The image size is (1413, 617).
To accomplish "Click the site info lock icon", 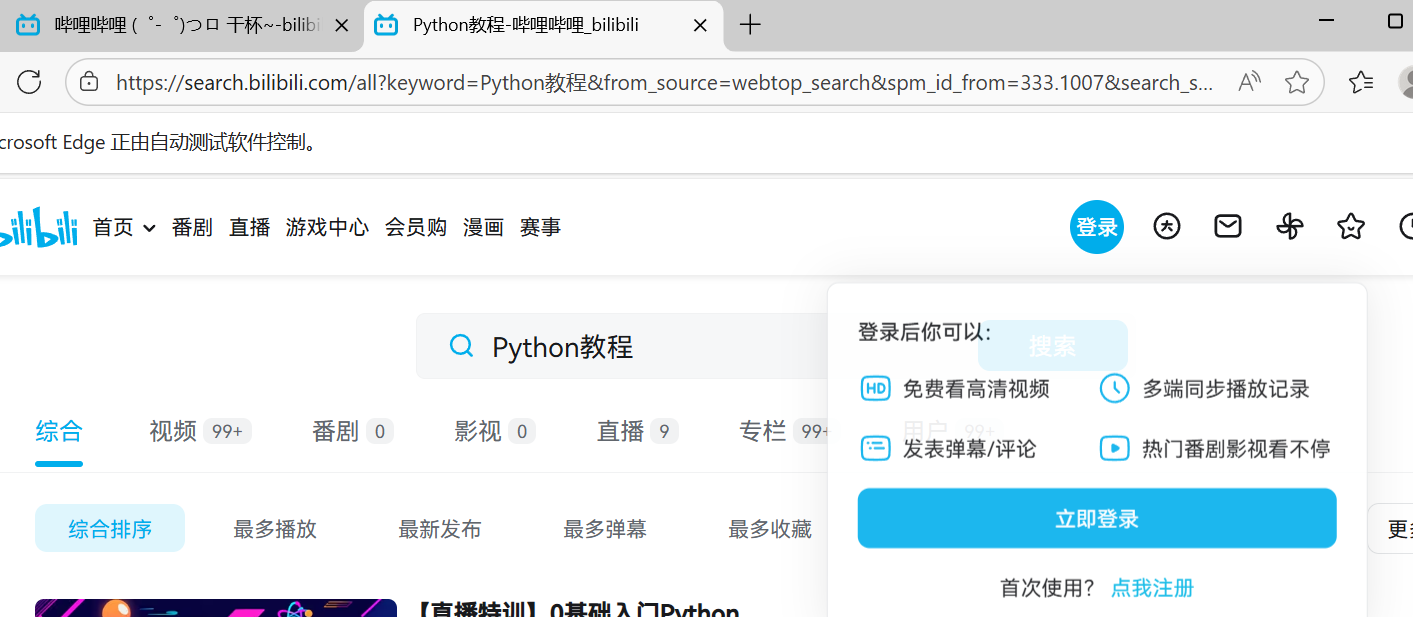I will coord(89,82).
